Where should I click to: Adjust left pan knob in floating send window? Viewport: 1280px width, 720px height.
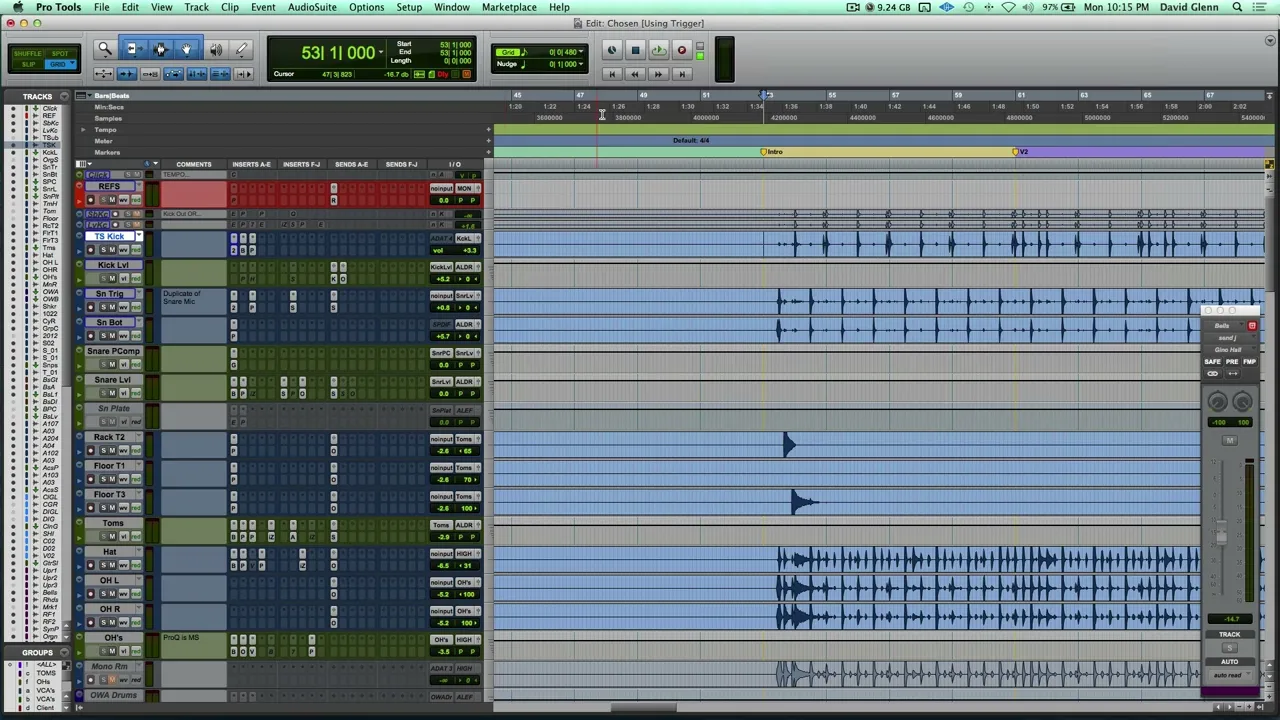[x=1217, y=402]
